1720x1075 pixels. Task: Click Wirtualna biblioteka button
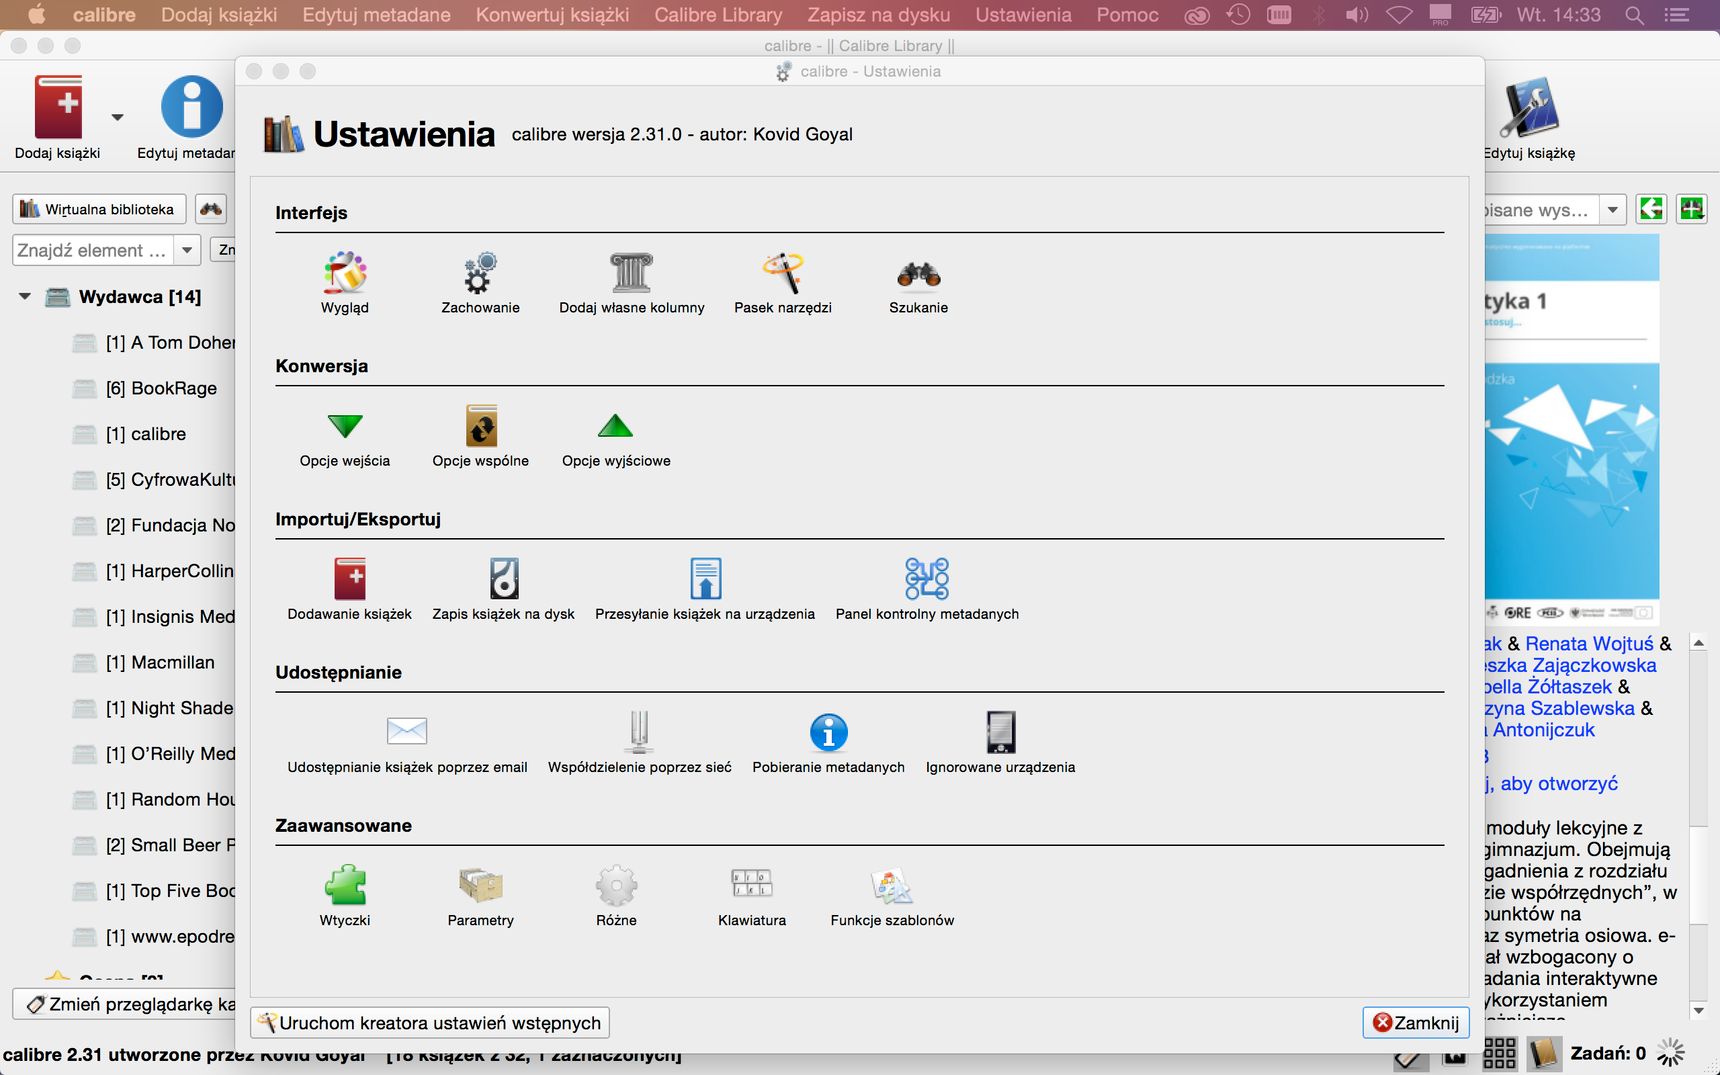point(99,209)
